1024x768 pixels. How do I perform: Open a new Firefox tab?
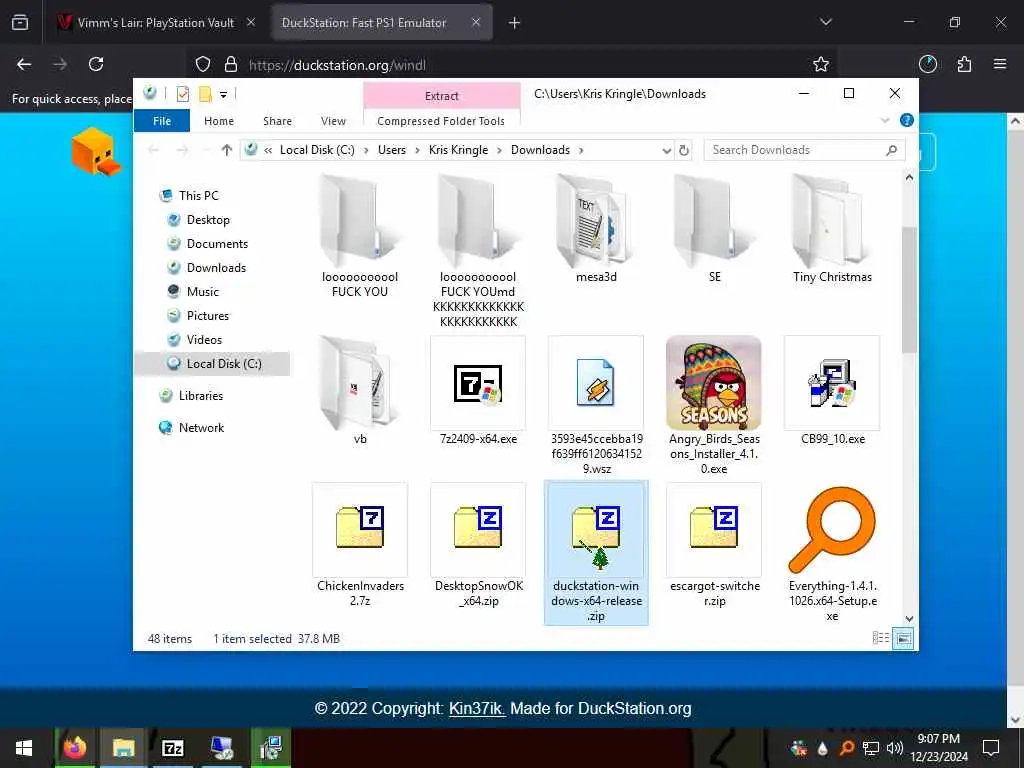pos(514,23)
